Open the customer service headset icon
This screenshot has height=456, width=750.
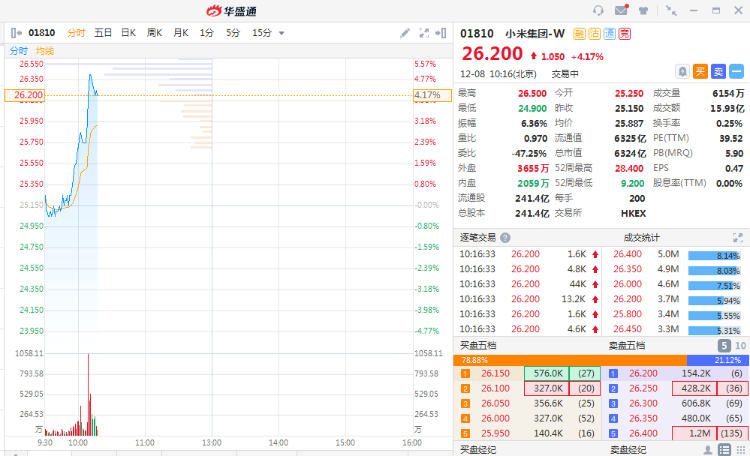(x=598, y=10)
